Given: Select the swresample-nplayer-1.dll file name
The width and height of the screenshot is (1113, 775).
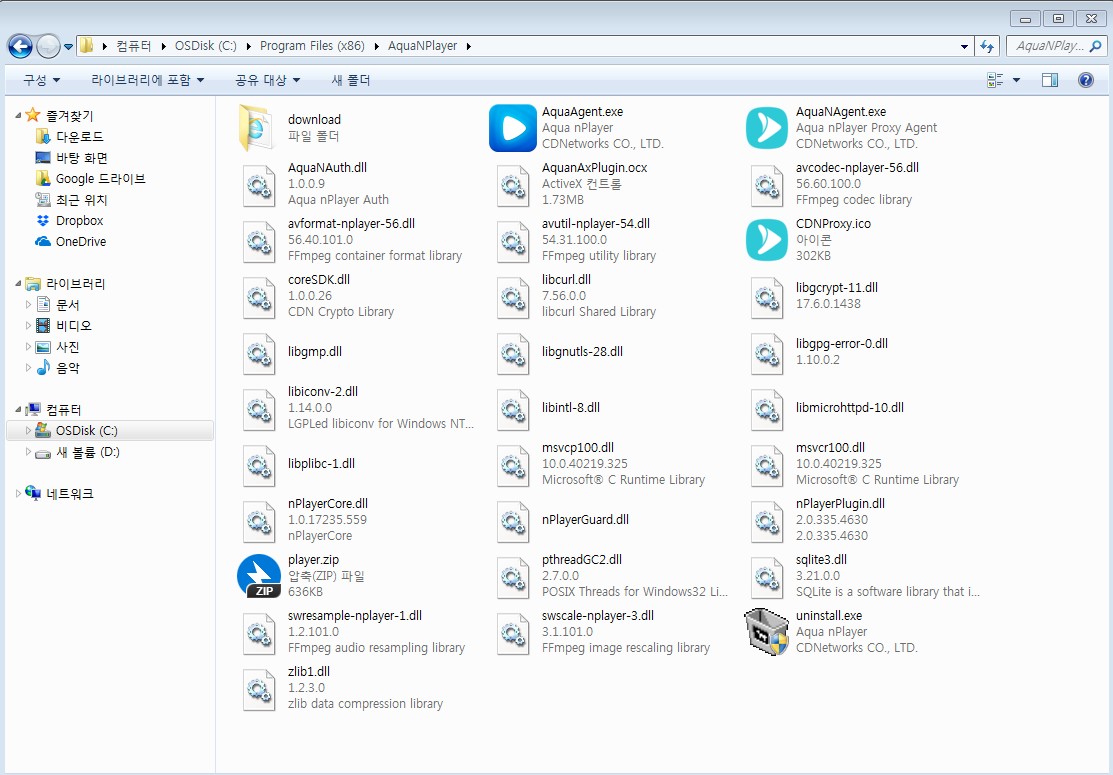Looking at the screenshot, I should pyautogui.click(x=355, y=616).
